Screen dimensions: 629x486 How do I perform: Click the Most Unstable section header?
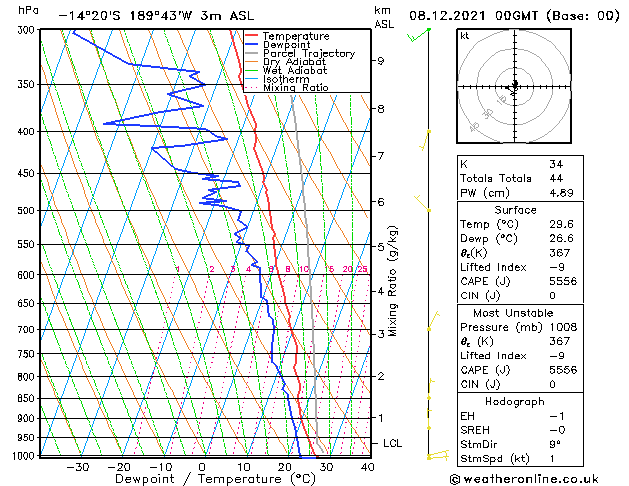pos(514,313)
